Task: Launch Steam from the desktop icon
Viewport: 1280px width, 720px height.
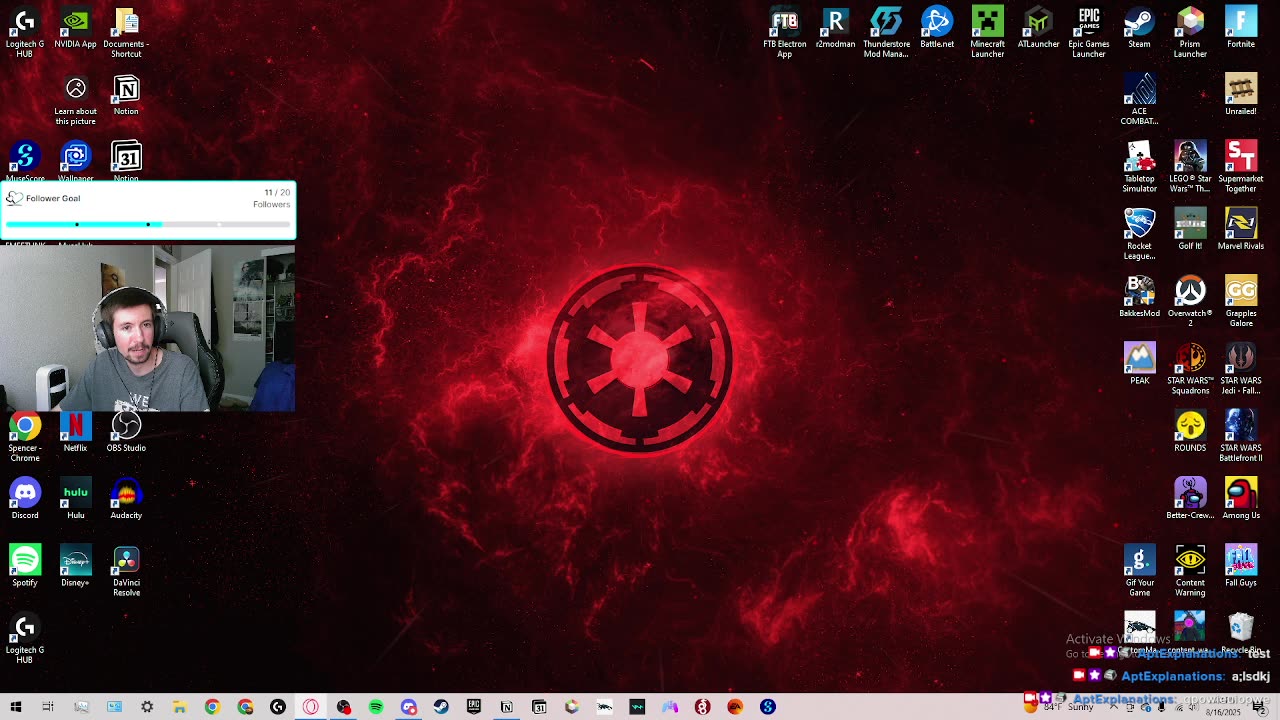Action: 1139,28
